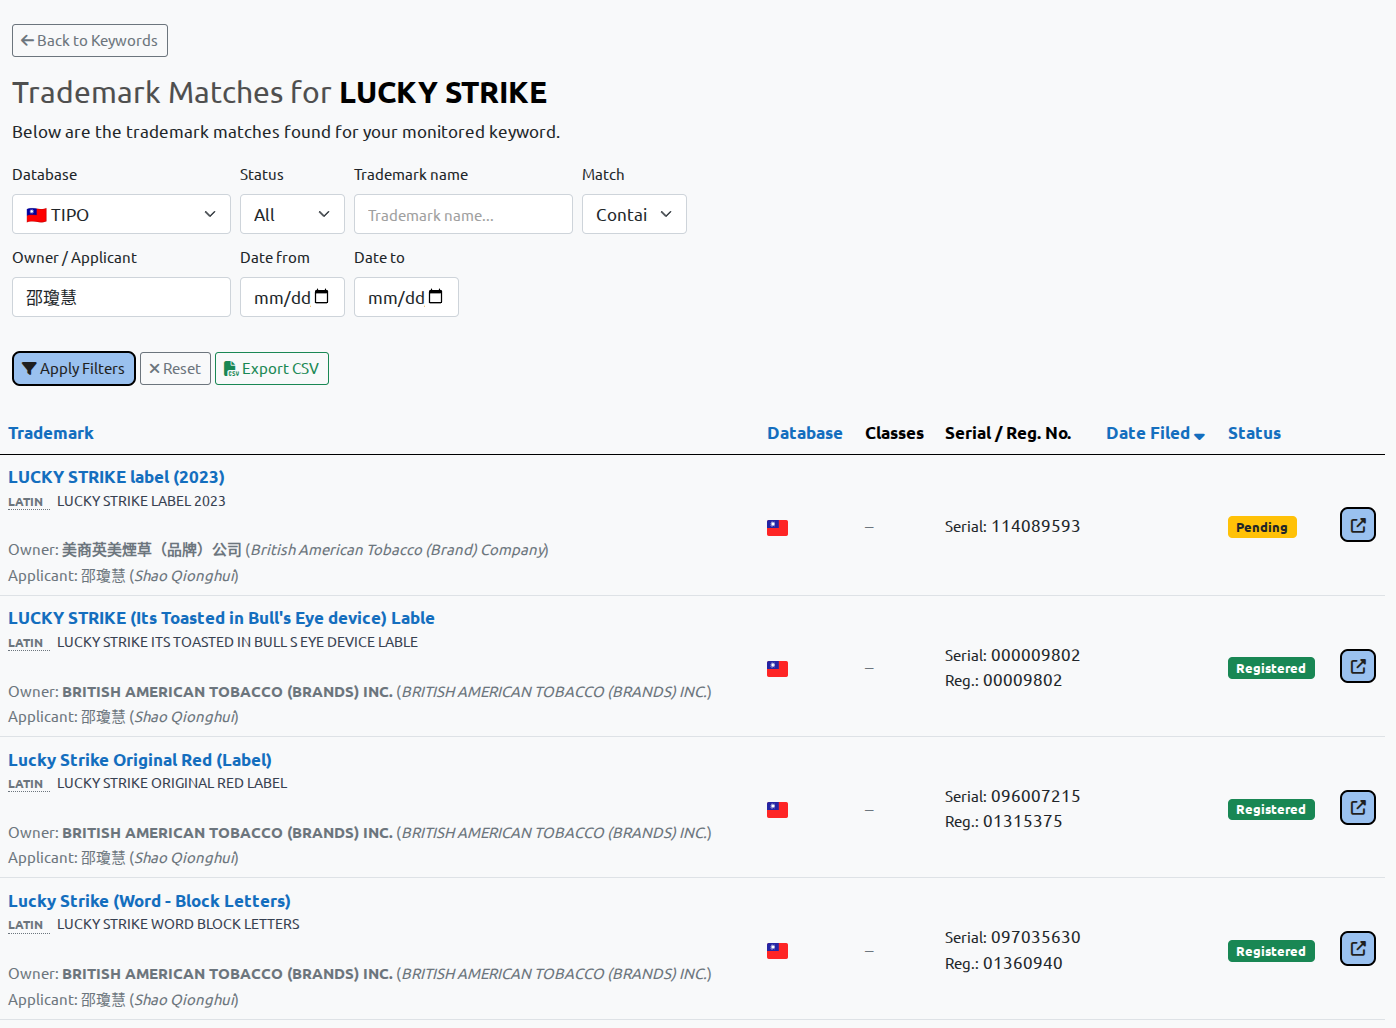Export results as CSV
The height and width of the screenshot is (1028, 1396).
pos(272,369)
